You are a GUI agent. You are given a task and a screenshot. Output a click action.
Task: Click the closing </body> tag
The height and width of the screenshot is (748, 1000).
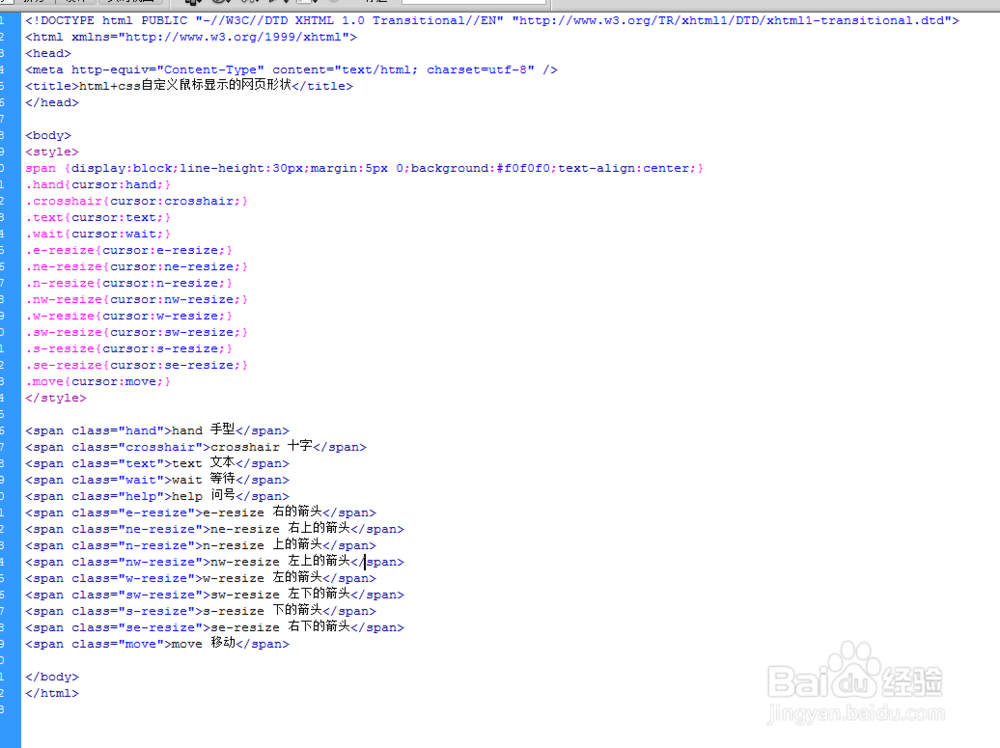tap(50, 676)
